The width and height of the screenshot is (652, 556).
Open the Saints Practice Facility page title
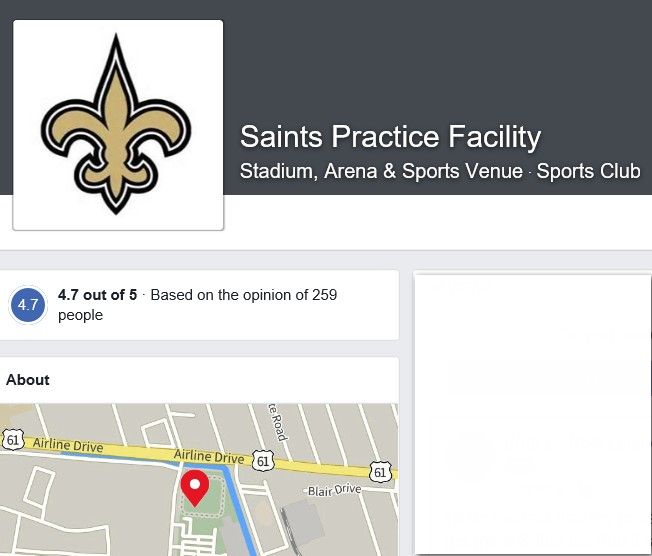click(390, 136)
